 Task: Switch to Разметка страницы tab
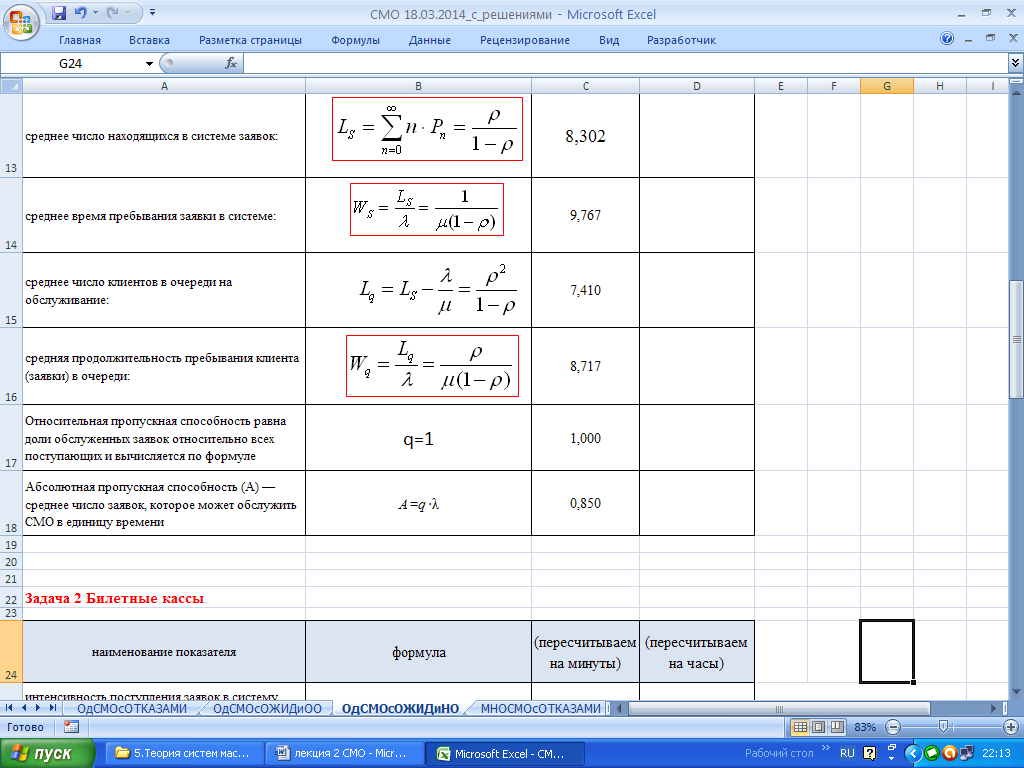(x=250, y=40)
